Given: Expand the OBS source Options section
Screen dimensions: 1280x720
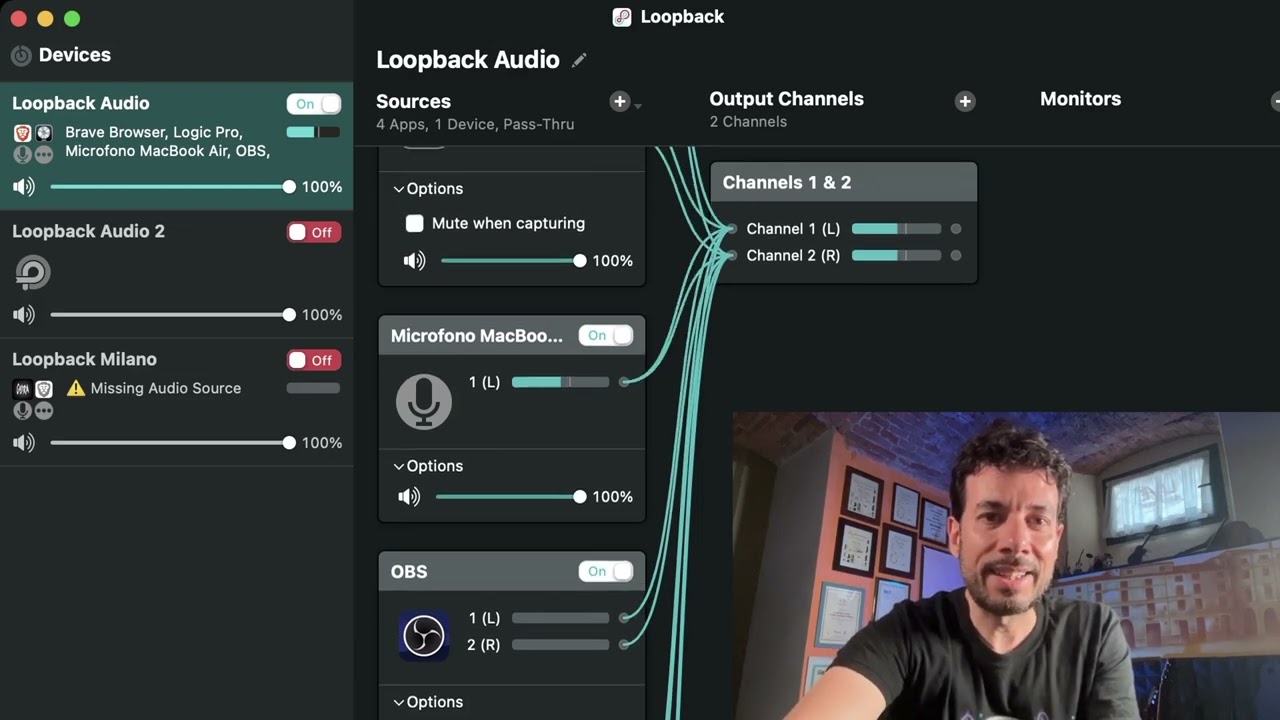Looking at the screenshot, I should (428, 702).
